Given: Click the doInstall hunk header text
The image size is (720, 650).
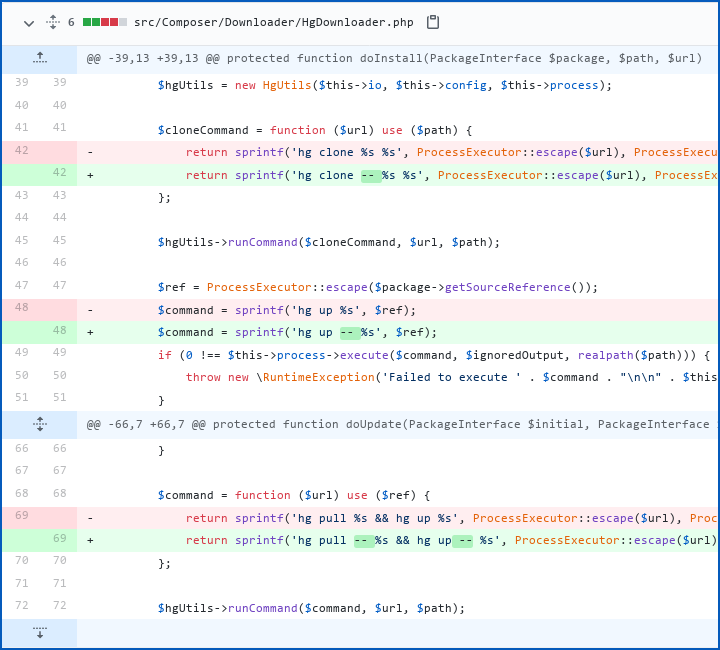Looking at the screenshot, I should [394, 58].
